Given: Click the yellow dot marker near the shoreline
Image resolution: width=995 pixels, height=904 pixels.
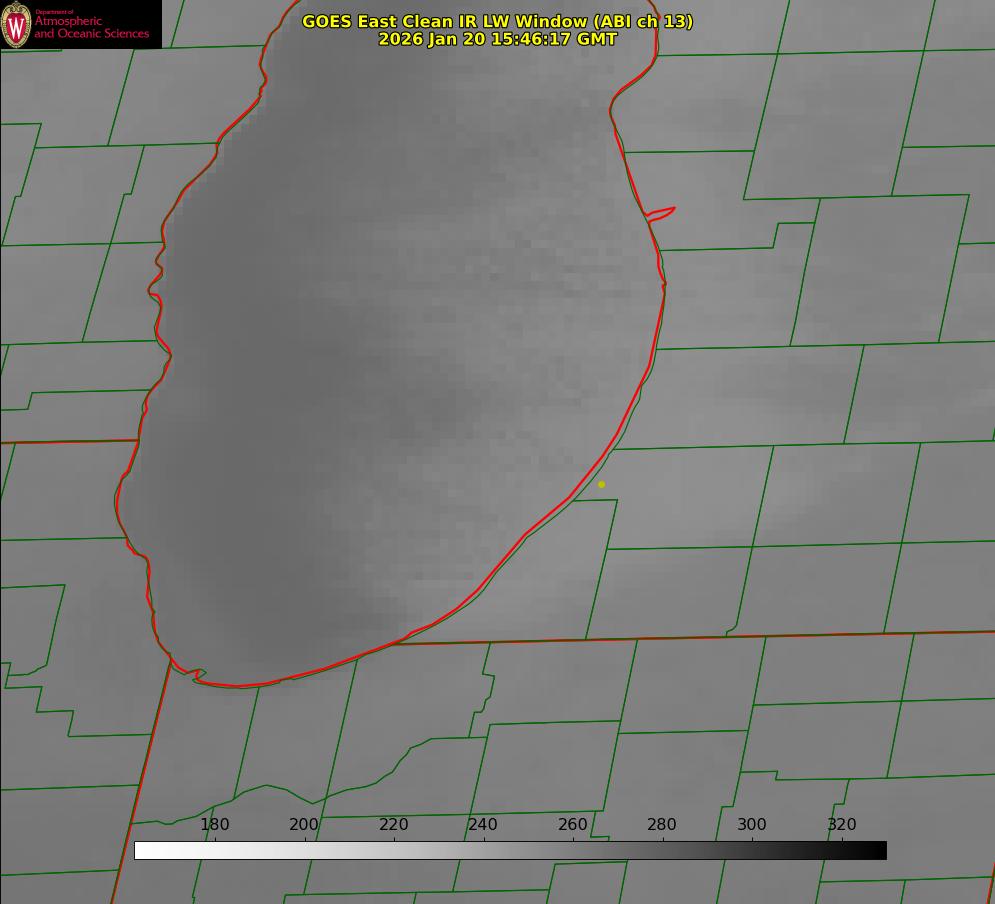Looking at the screenshot, I should [601, 484].
